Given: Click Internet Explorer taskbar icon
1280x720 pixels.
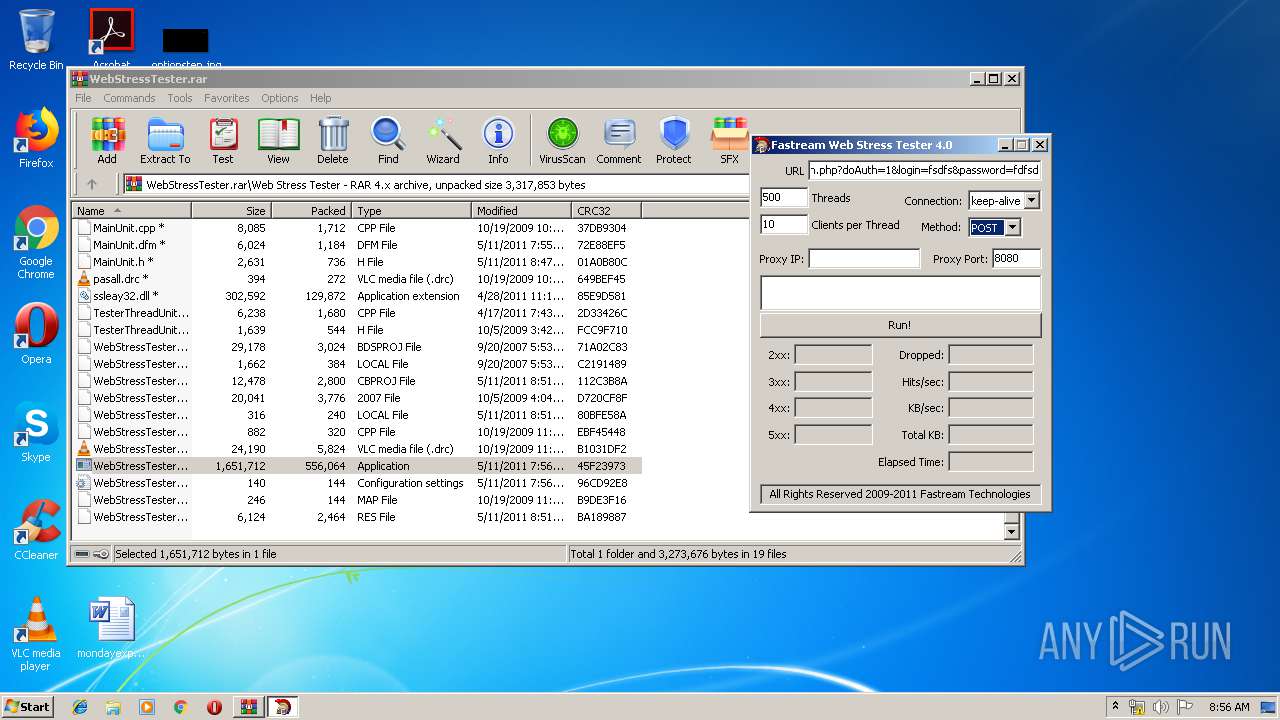Looking at the screenshot, I should [80, 707].
